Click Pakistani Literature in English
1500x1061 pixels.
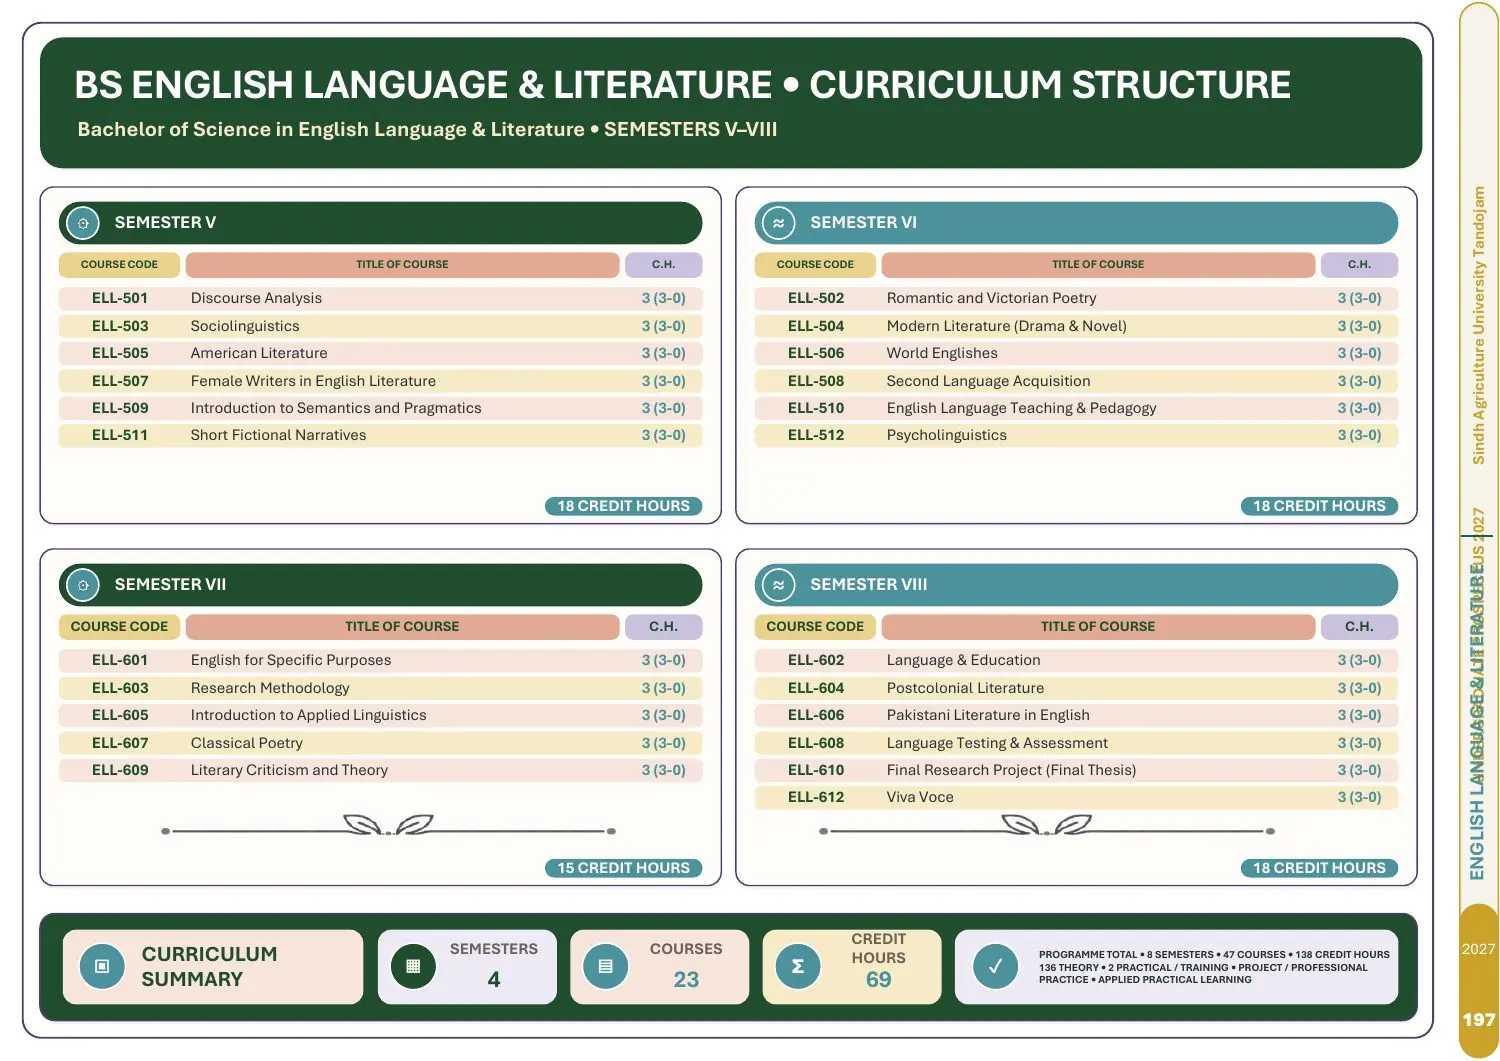point(988,715)
